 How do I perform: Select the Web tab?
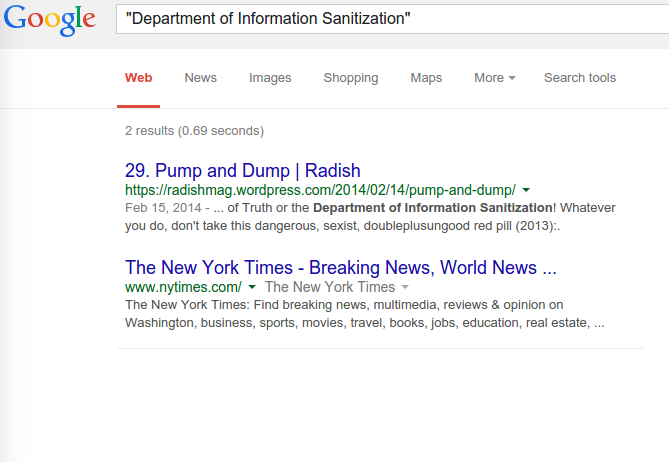point(138,78)
